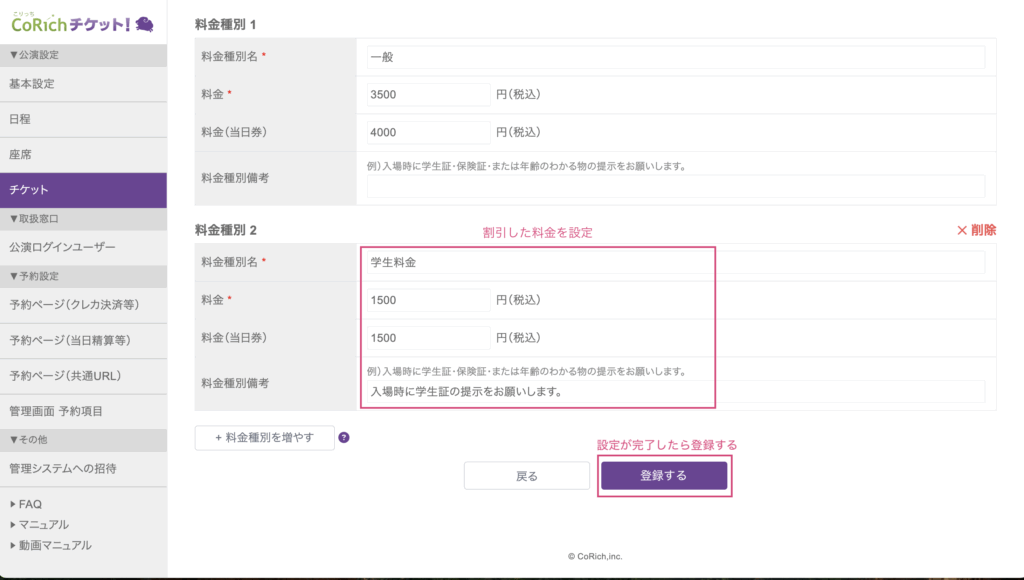Expand the マニュアル section
The image size is (1024, 580).
click(x=40, y=524)
